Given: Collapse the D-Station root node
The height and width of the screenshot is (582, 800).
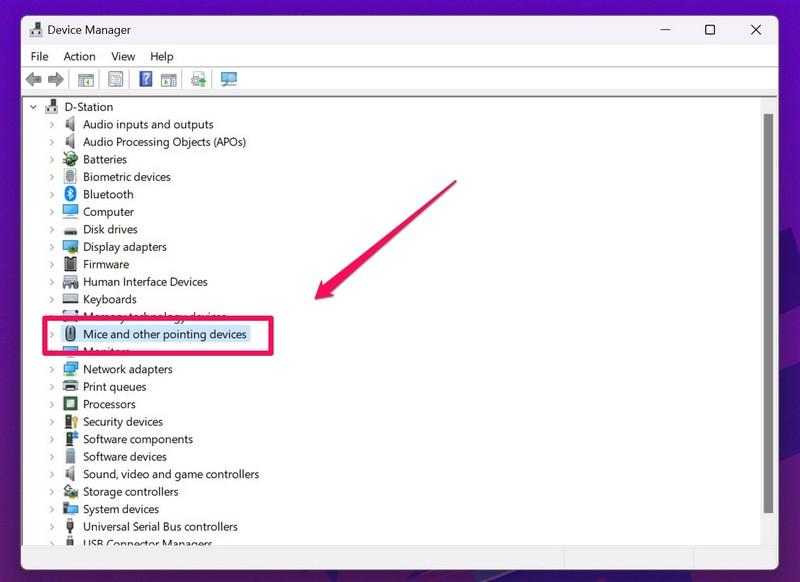Looking at the screenshot, I should click(x=34, y=107).
